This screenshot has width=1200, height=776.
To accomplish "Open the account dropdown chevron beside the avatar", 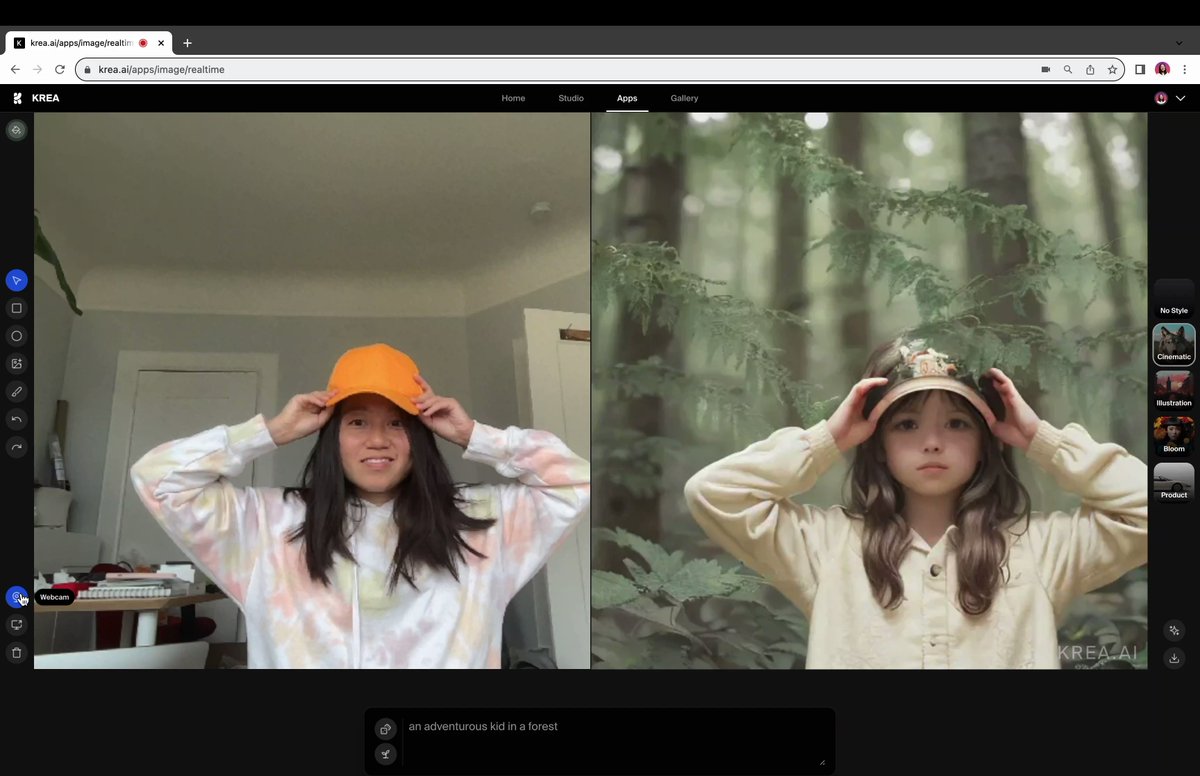I will [x=1180, y=98].
